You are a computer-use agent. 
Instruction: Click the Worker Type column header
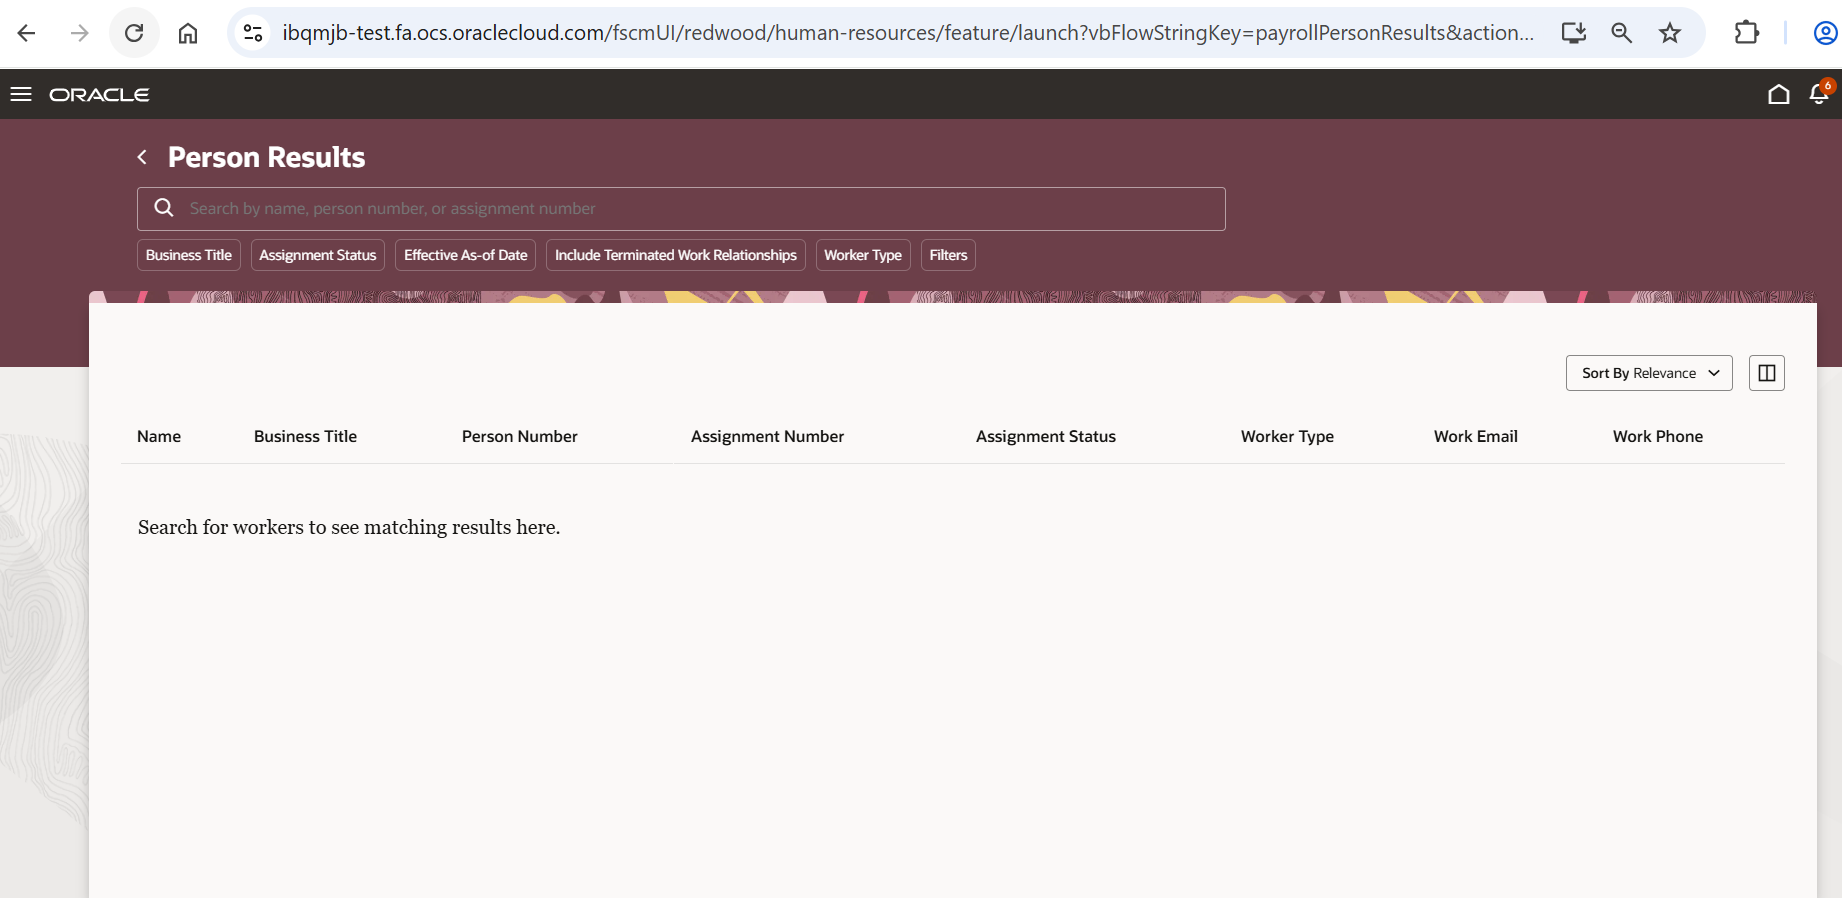click(1287, 436)
